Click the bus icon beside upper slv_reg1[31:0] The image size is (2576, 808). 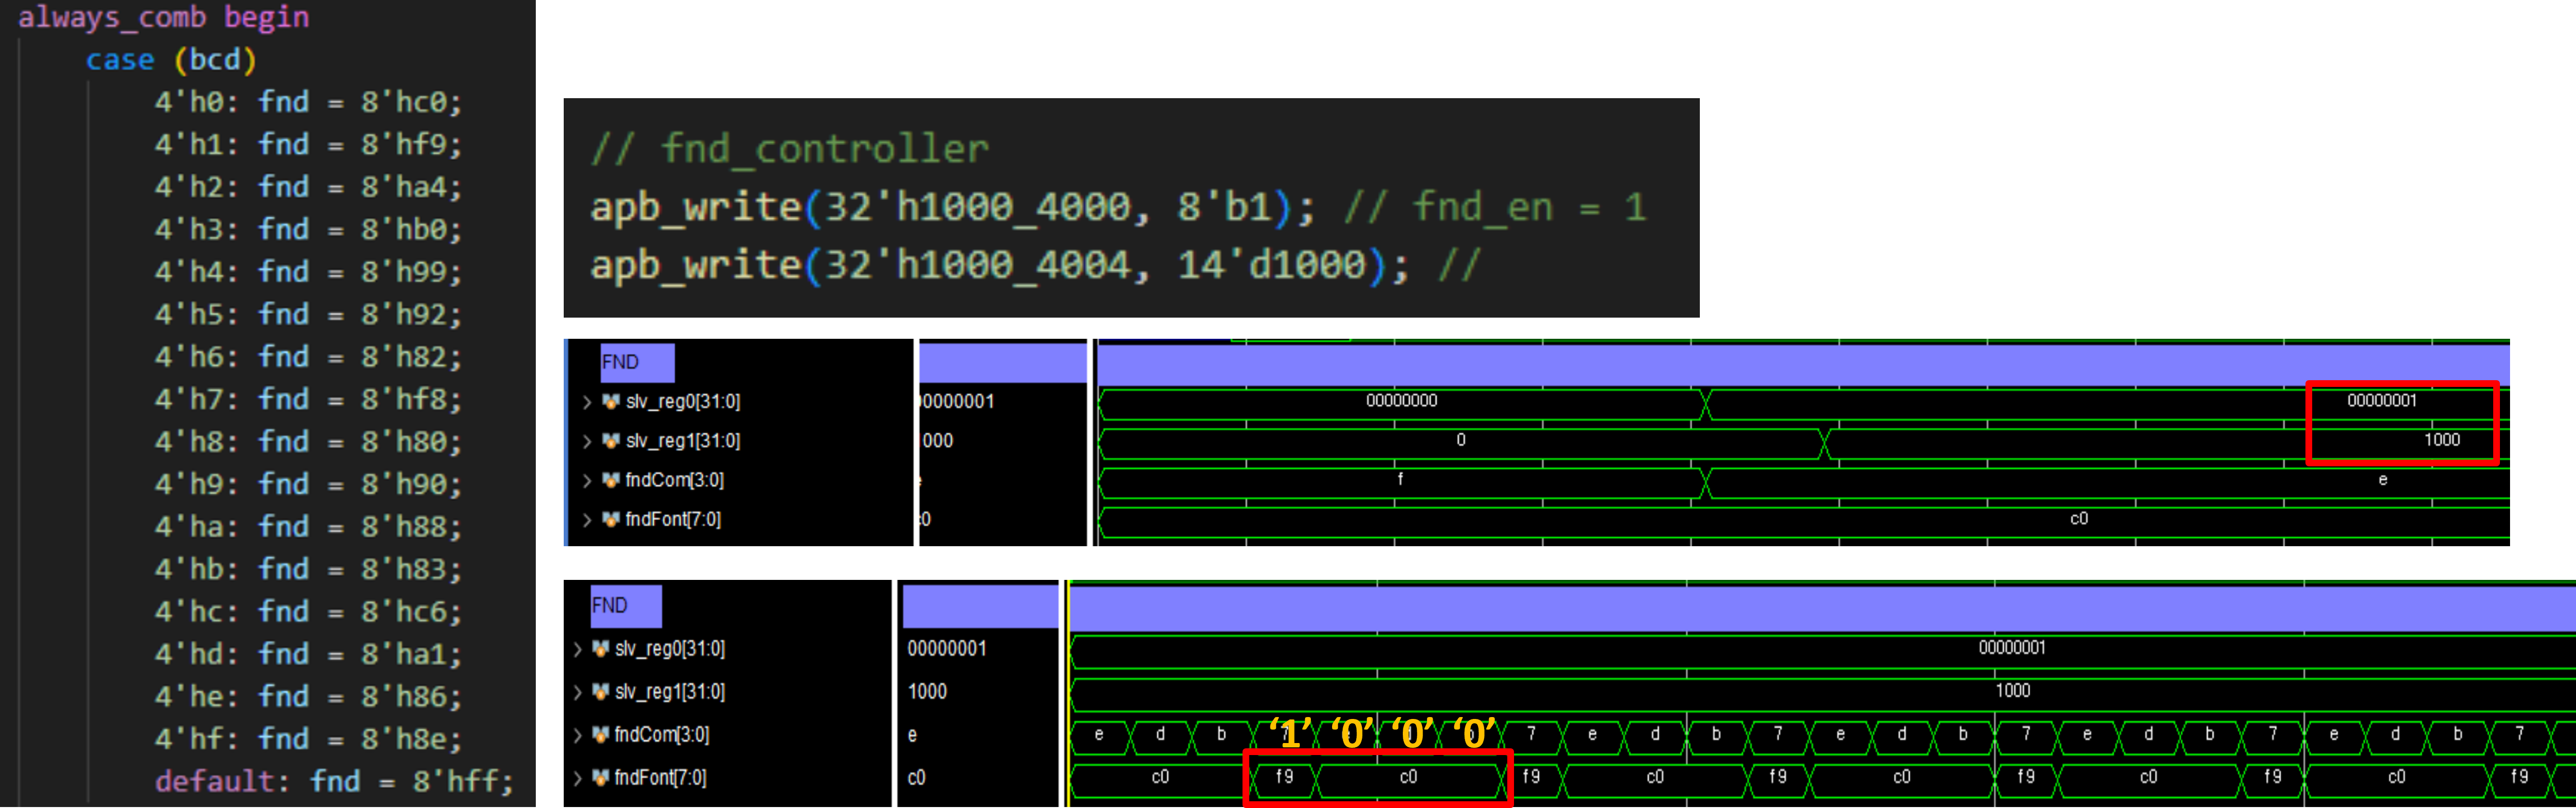point(610,440)
